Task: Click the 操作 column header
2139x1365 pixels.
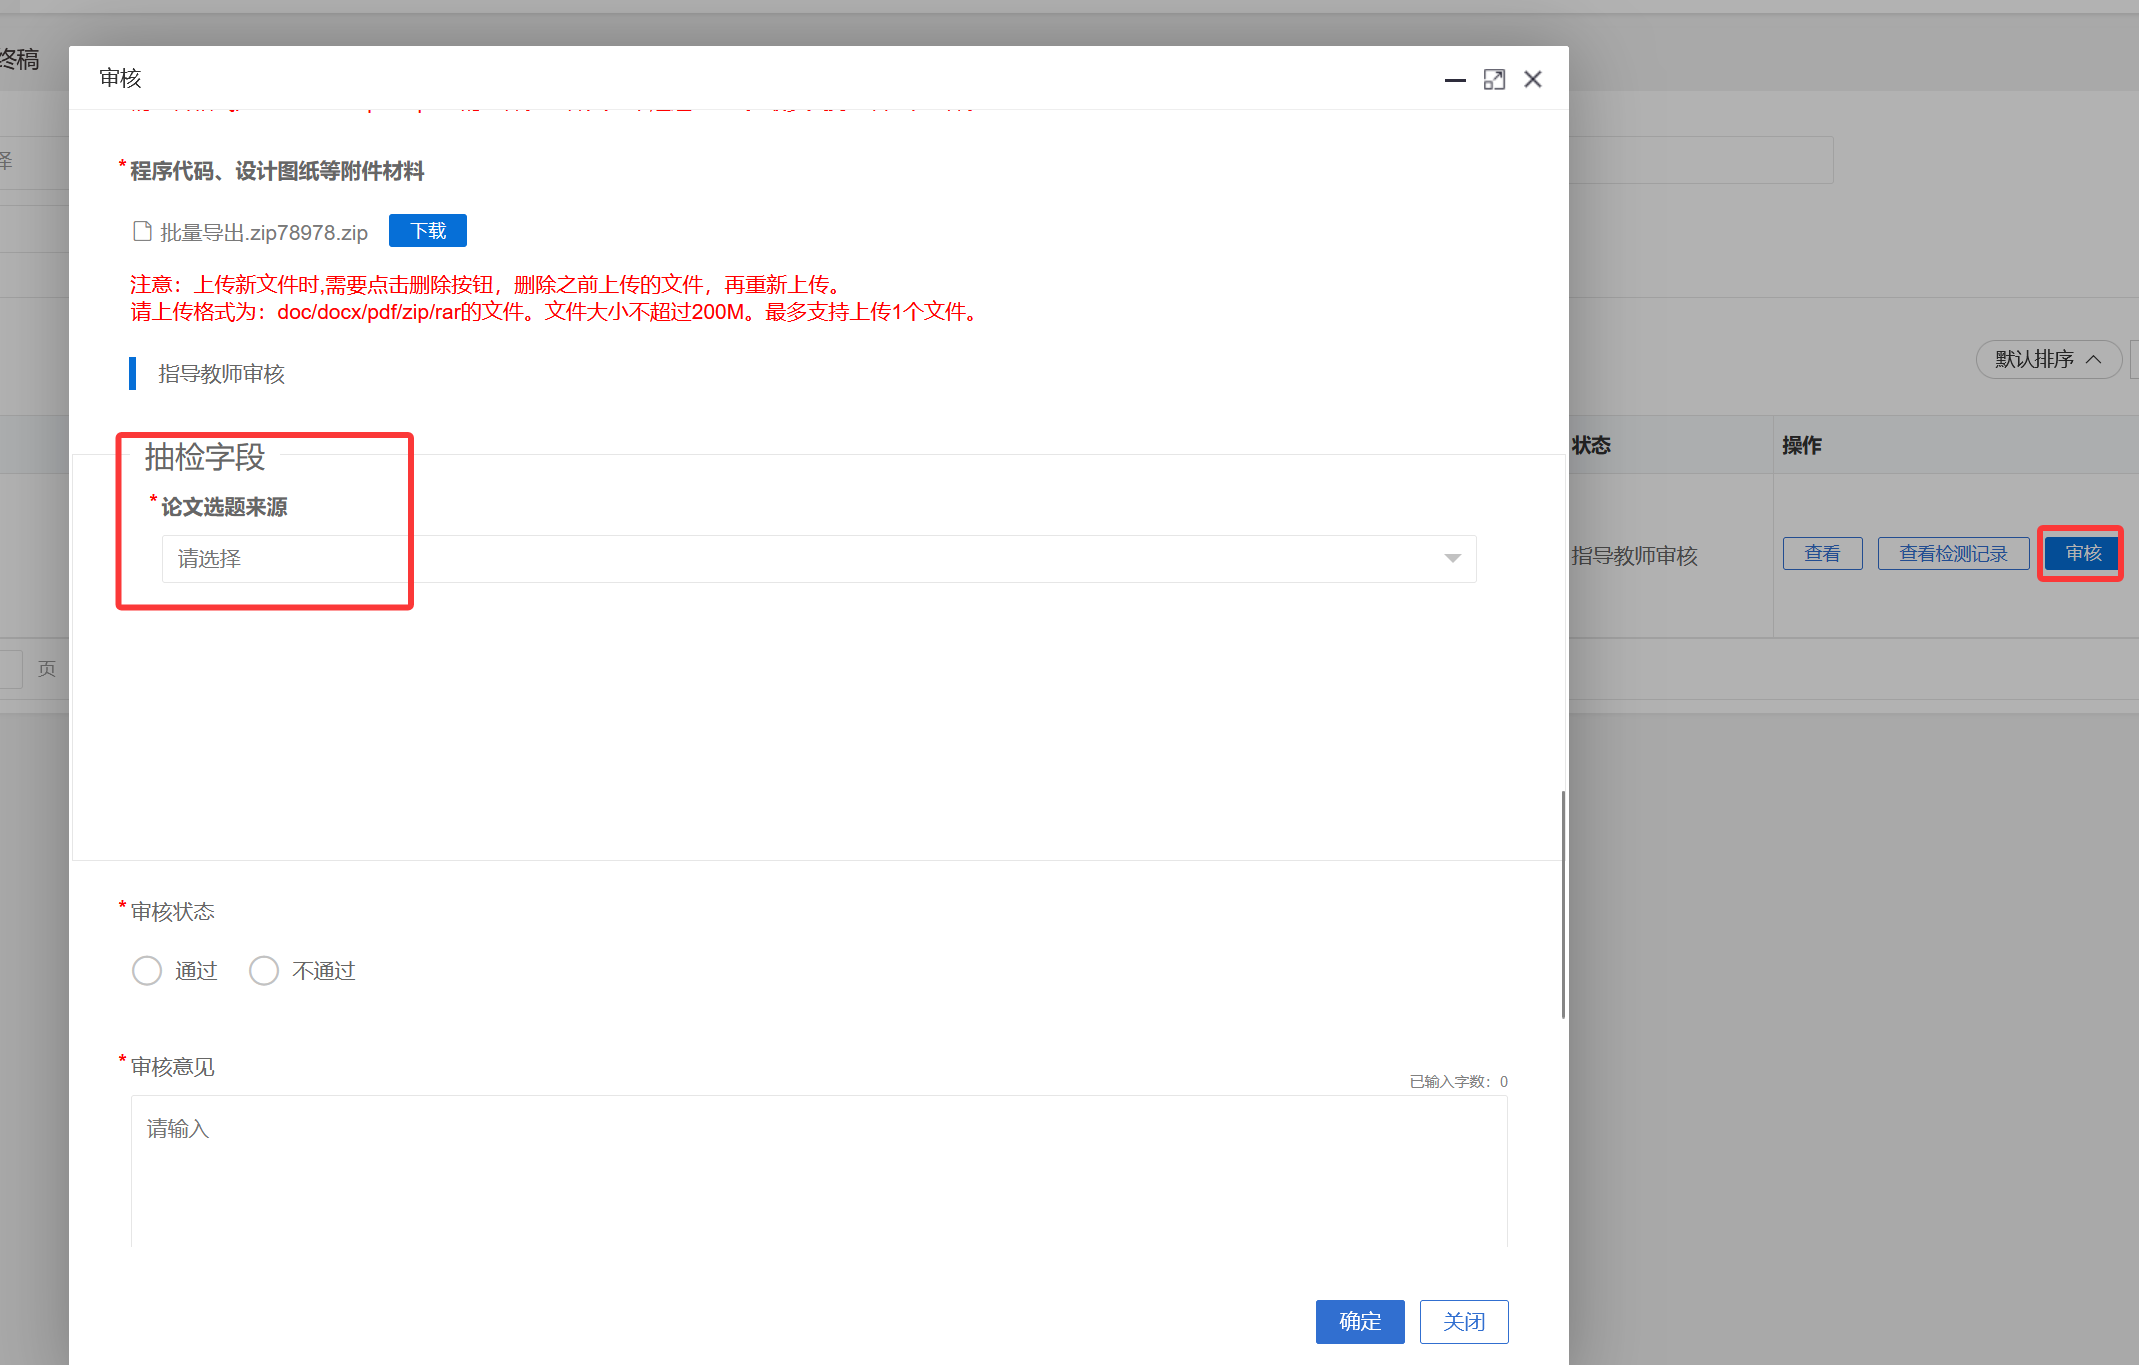Action: tap(1801, 446)
